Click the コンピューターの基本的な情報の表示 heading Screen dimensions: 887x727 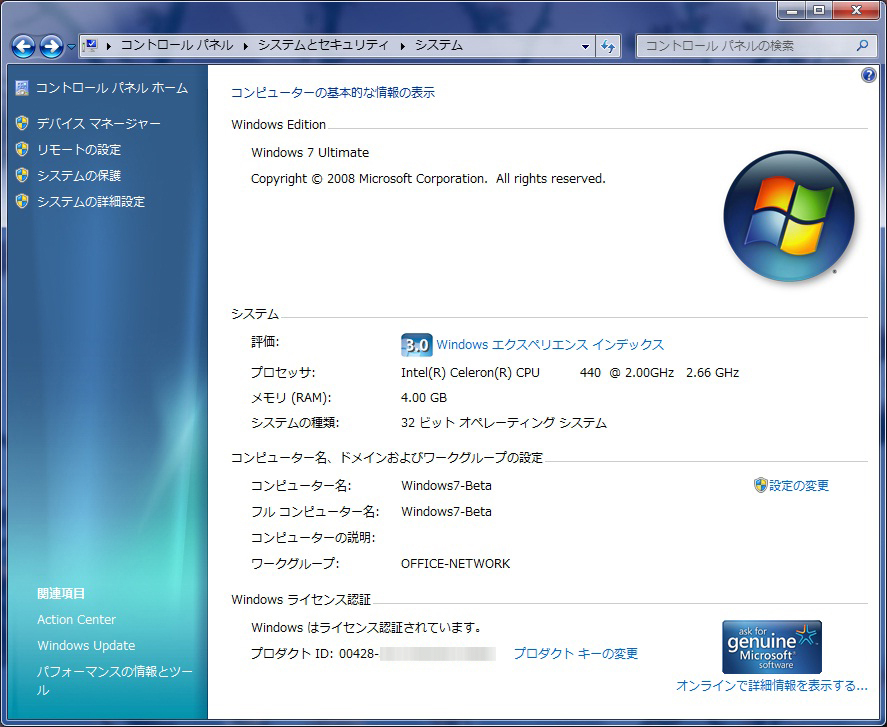click(333, 93)
